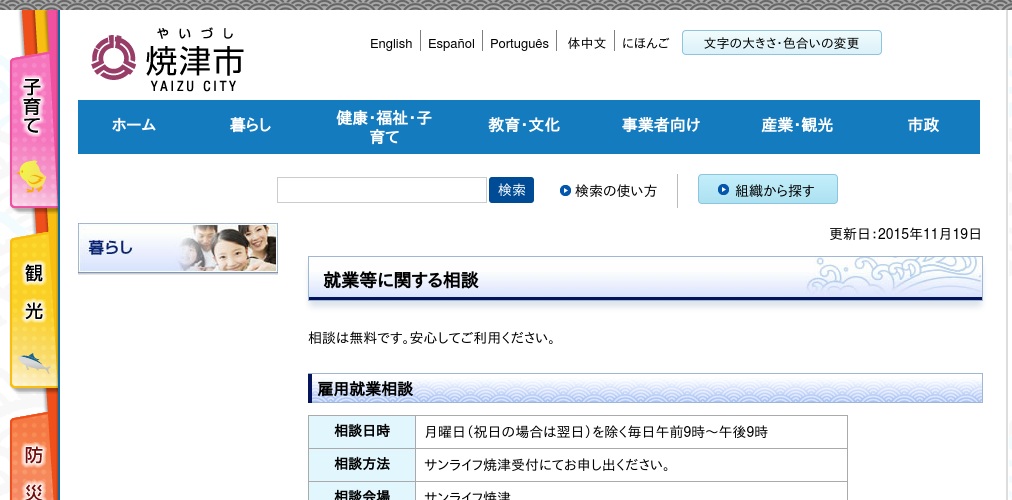Open 健康・福祉・子育て navigation item
This screenshot has height=500, width=1012.
tap(384, 127)
